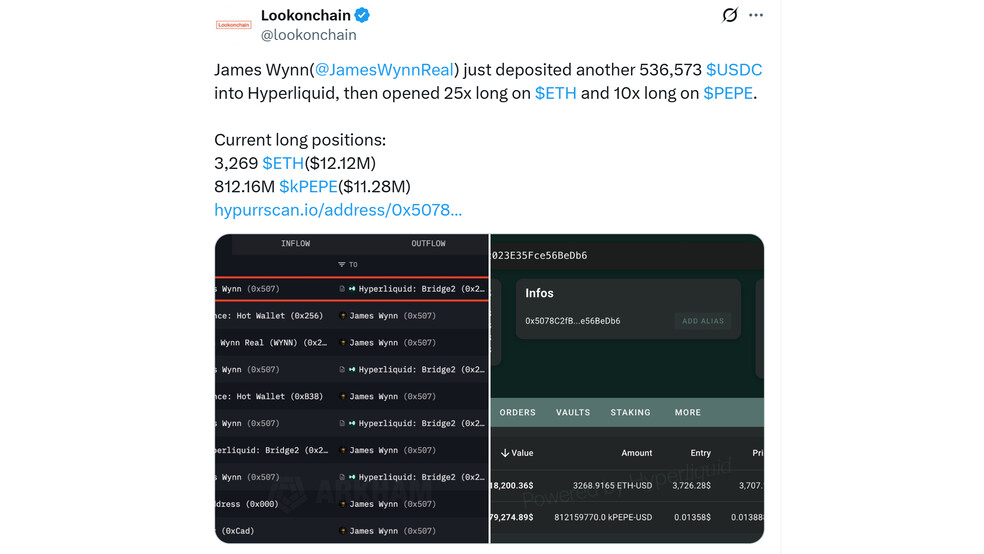Click the Grok icon on the tweet
The image size is (984, 554).
coord(729,14)
